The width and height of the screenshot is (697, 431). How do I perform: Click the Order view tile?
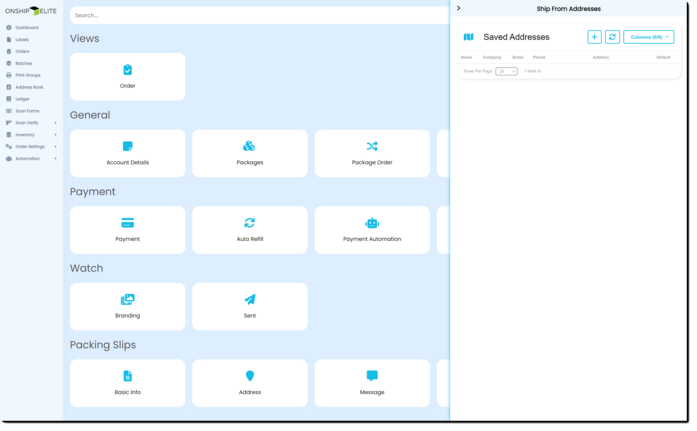click(127, 77)
